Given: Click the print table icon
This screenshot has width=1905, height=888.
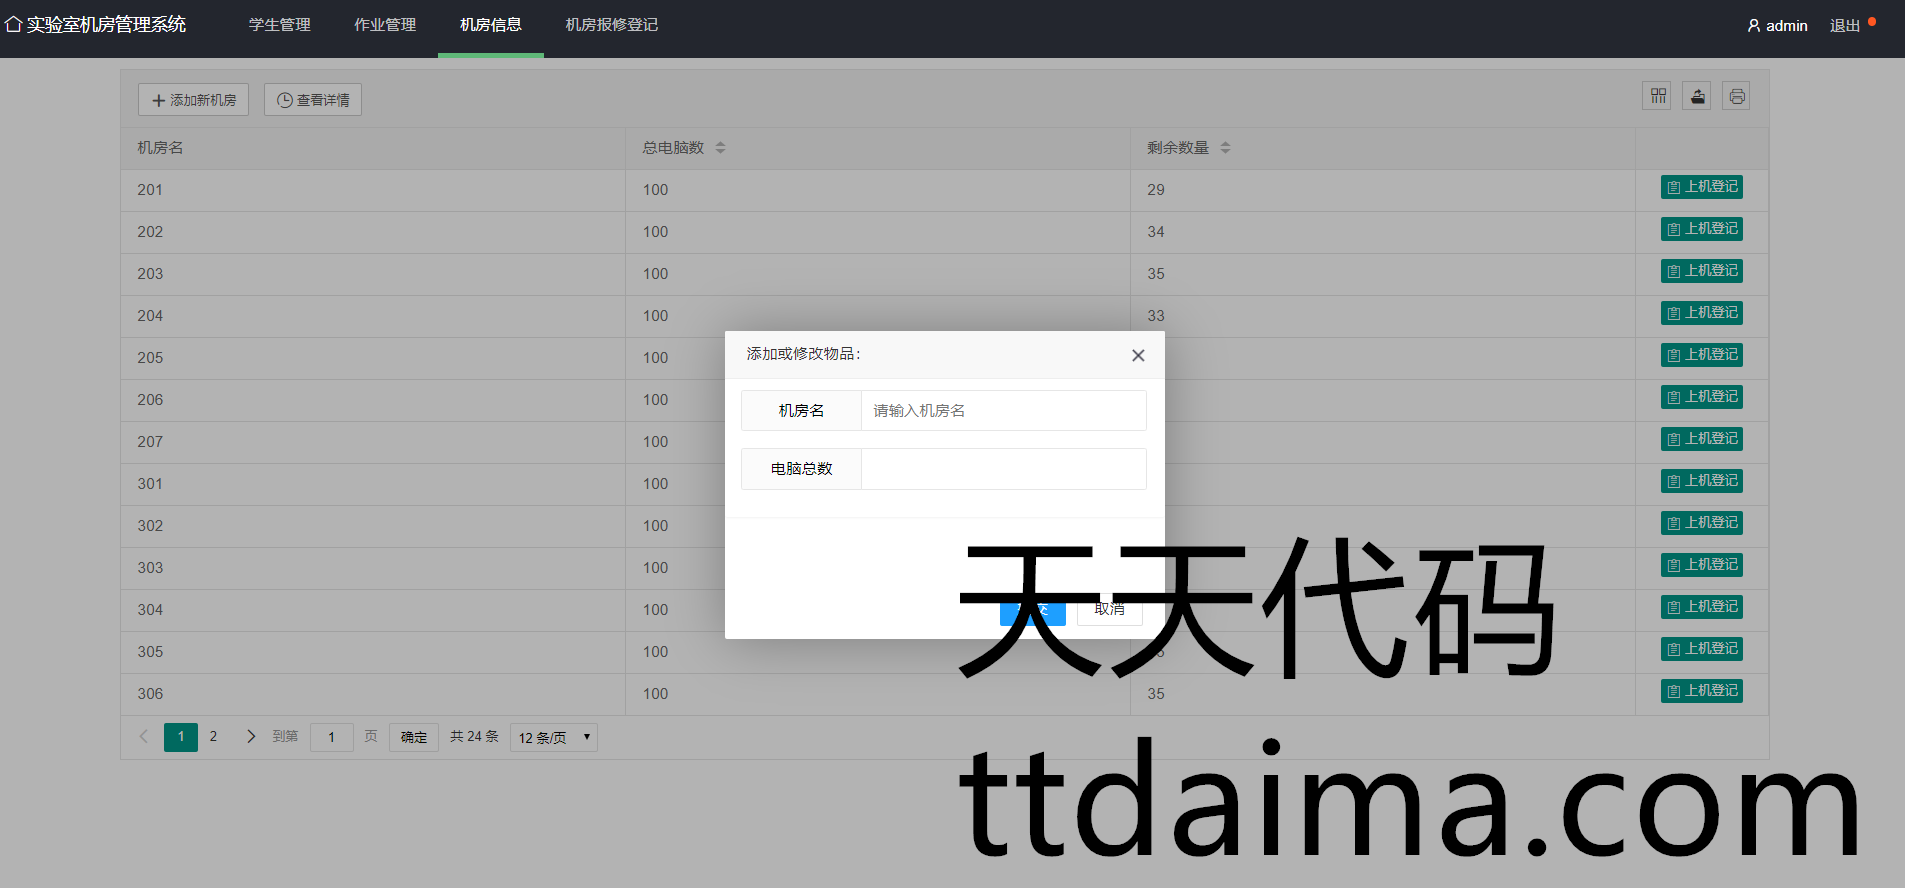Looking at the screenshot, I should (x=1737, y=96).
